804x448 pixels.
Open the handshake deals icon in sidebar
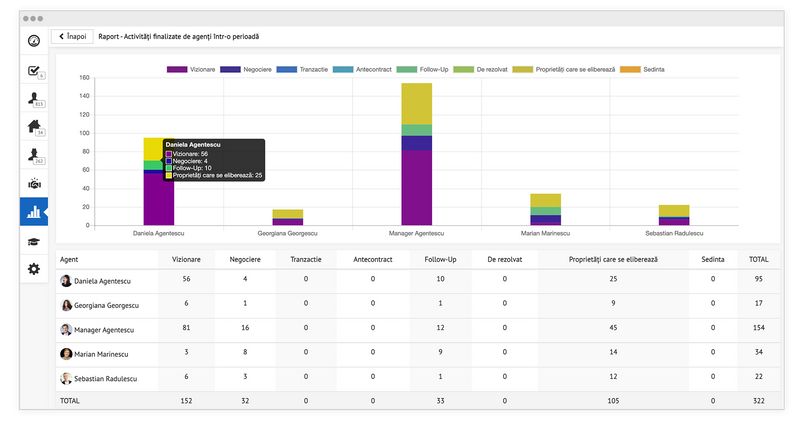pos(34,184)
